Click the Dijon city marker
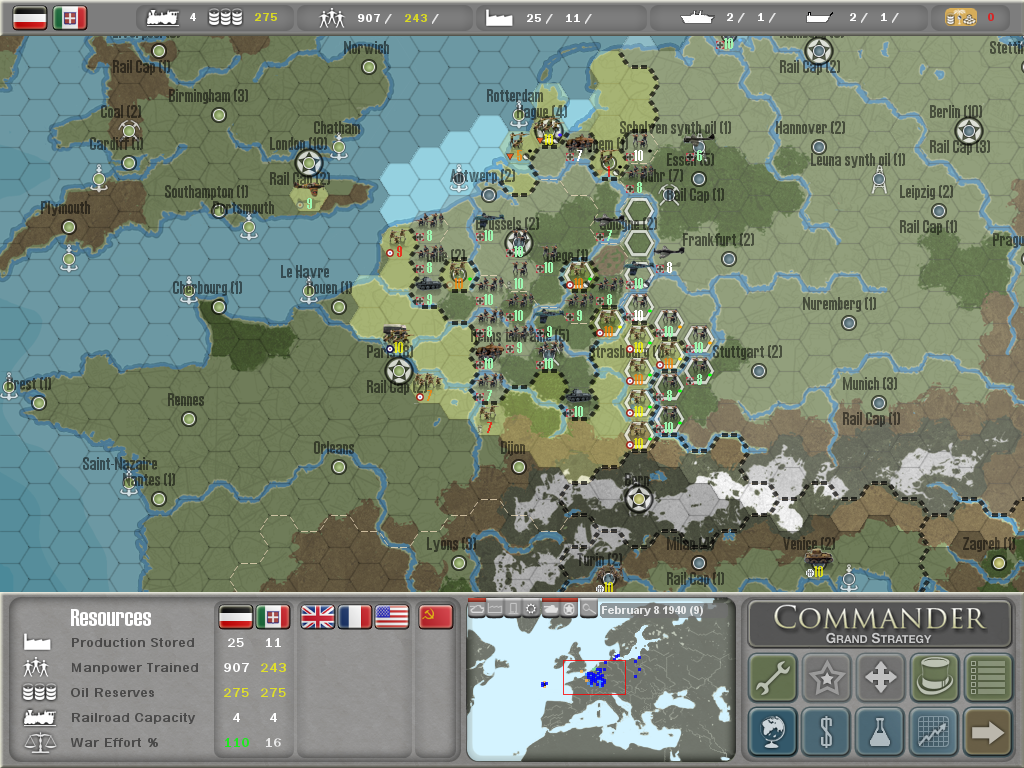 coord(519,467)
